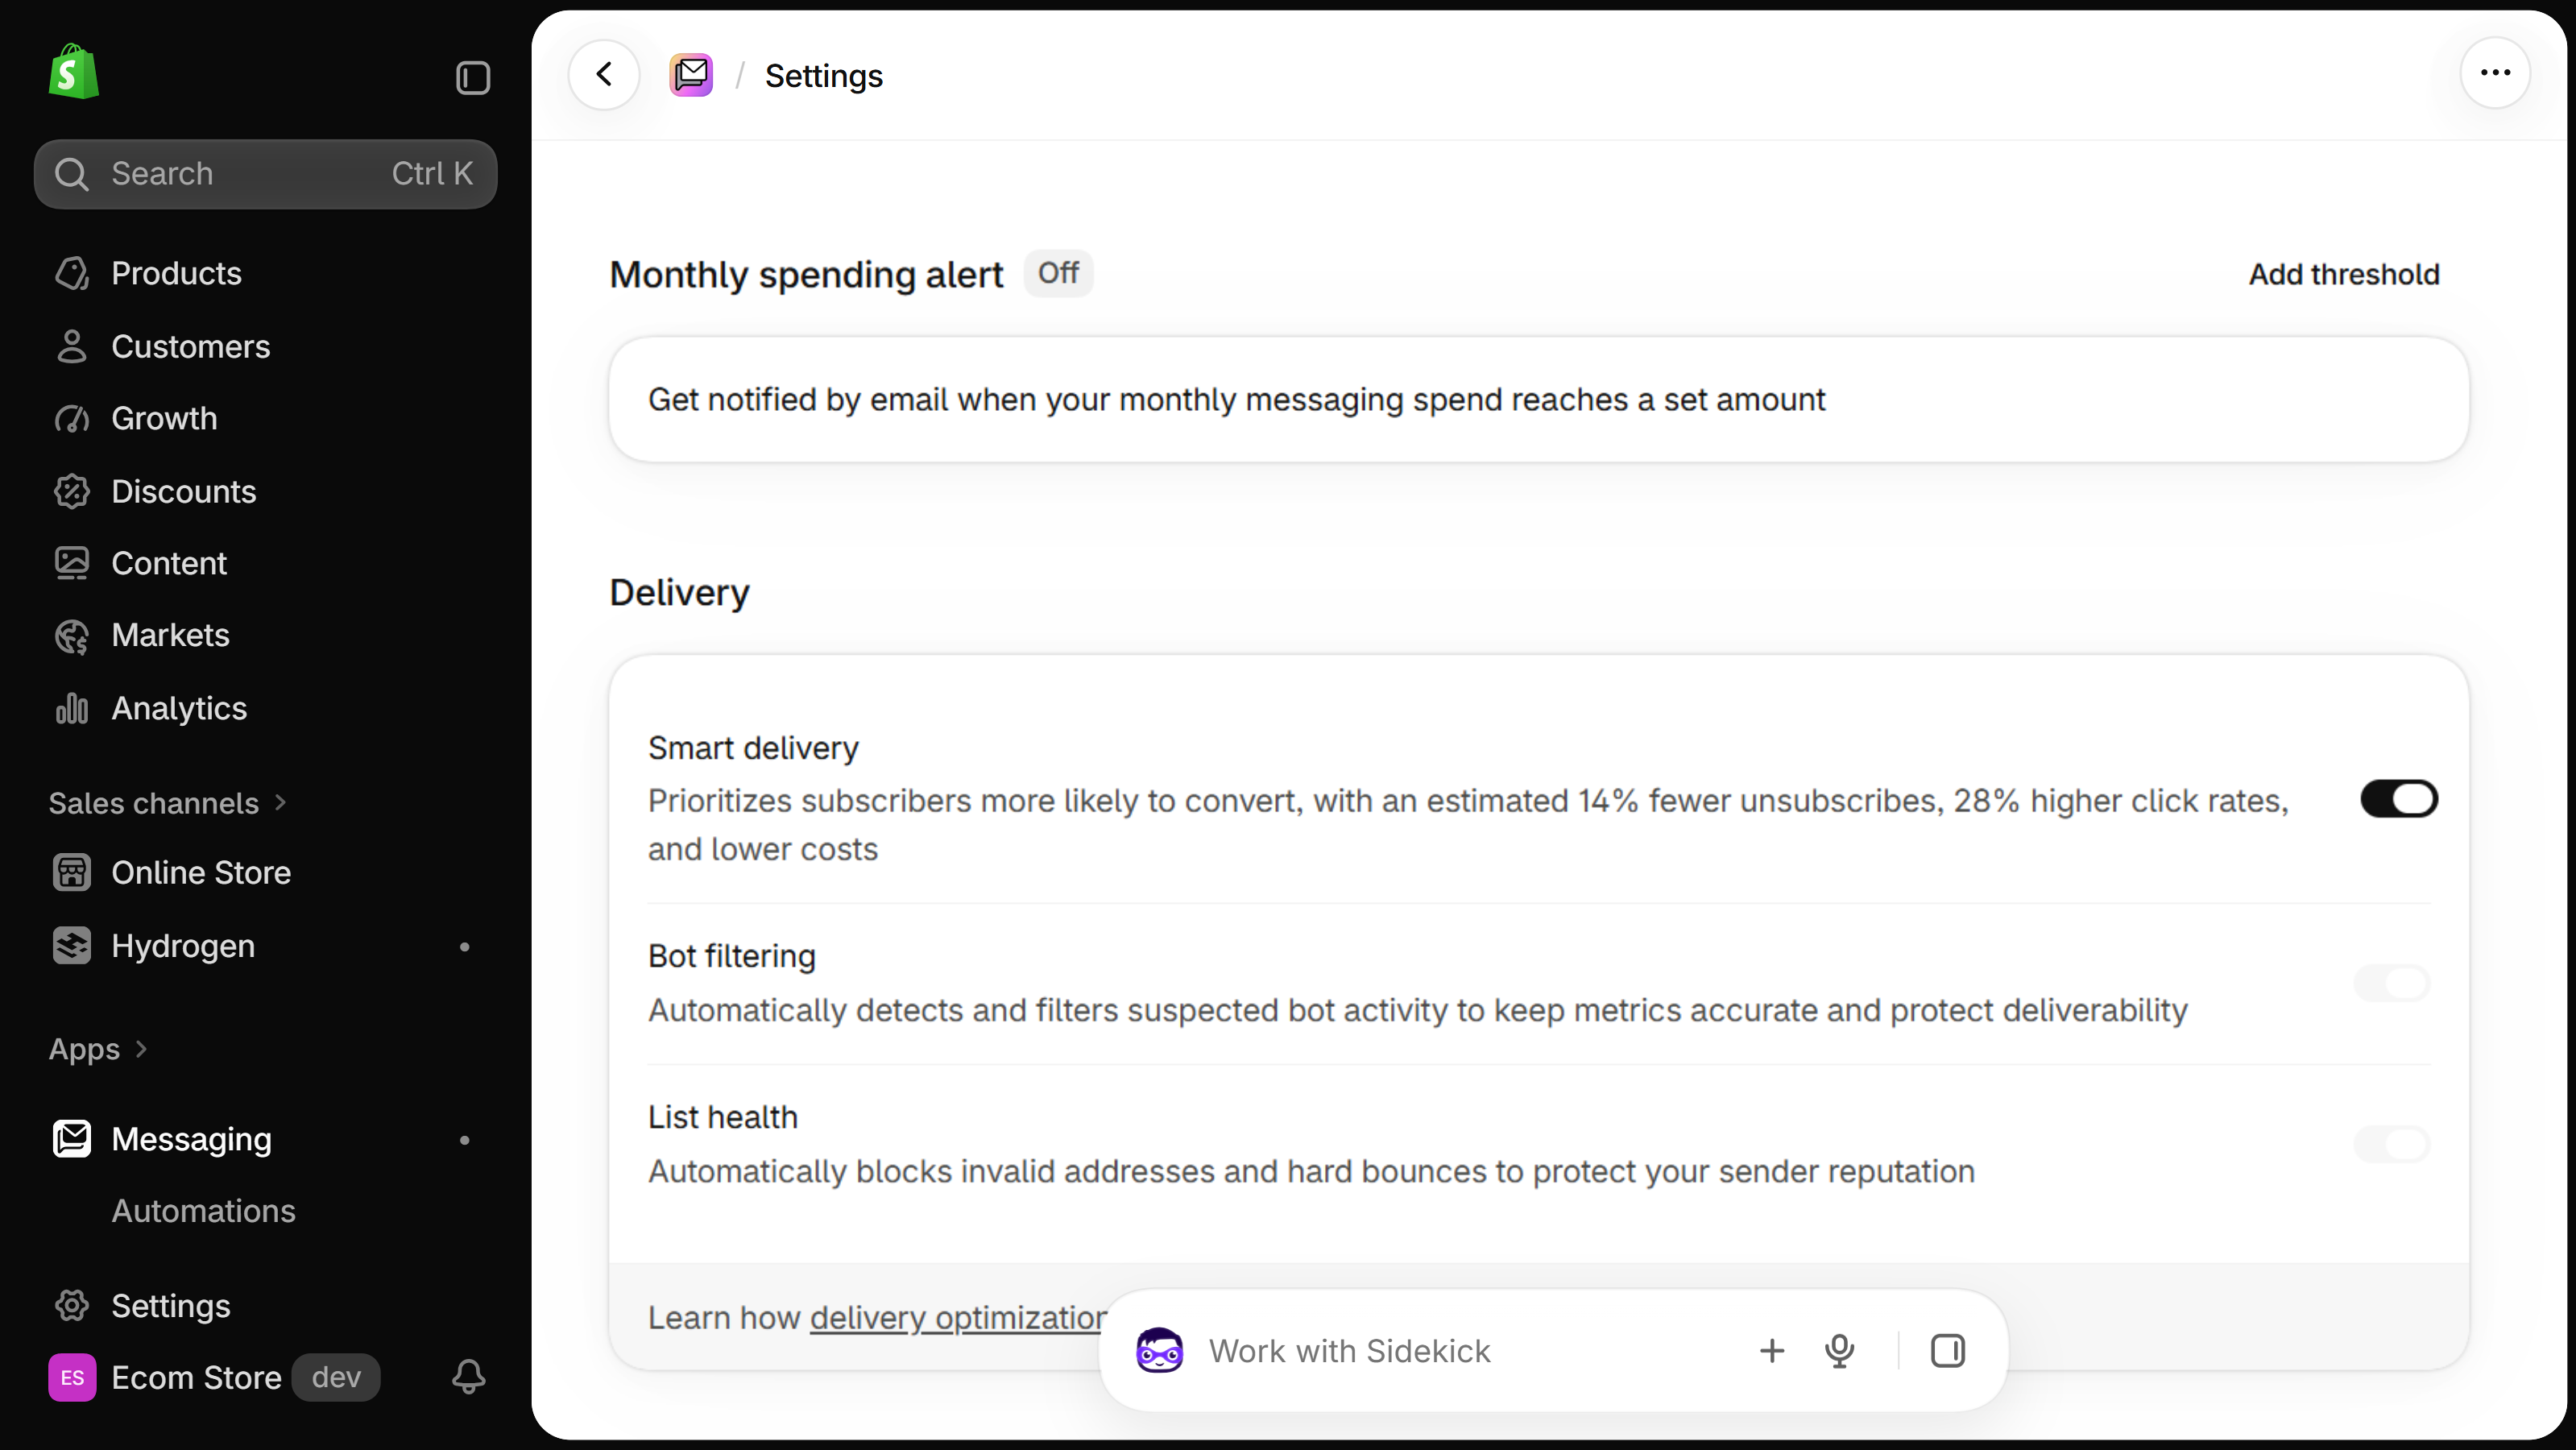
Task: Expand Apps section chevron
Action: pos(141,1049)
